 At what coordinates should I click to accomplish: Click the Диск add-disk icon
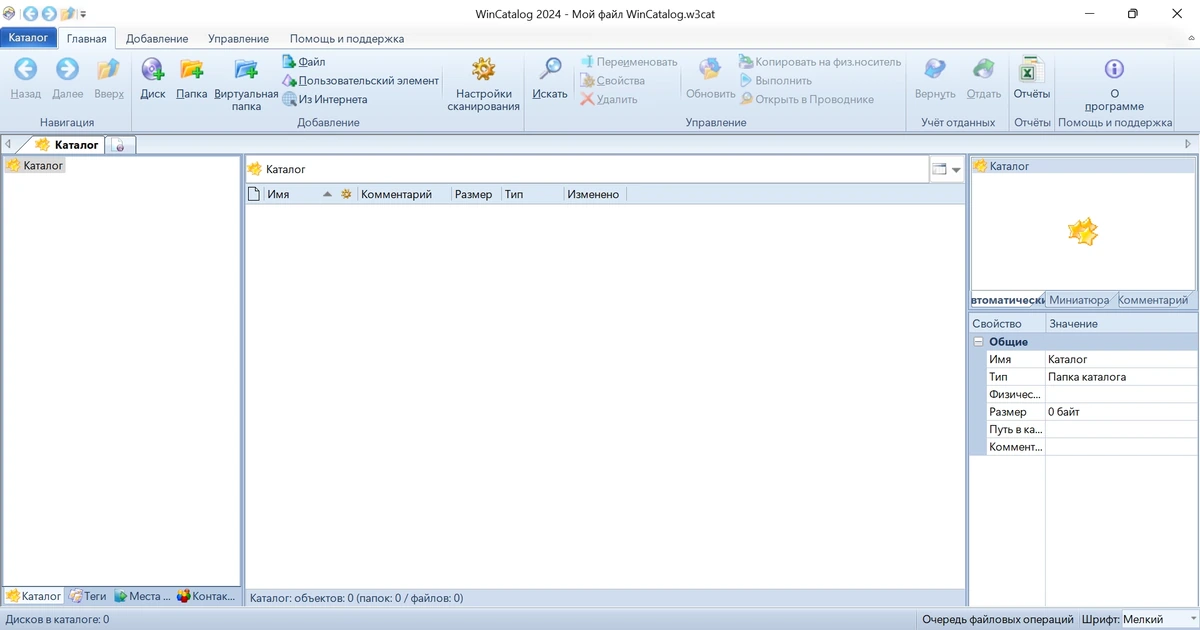(153, 69)
